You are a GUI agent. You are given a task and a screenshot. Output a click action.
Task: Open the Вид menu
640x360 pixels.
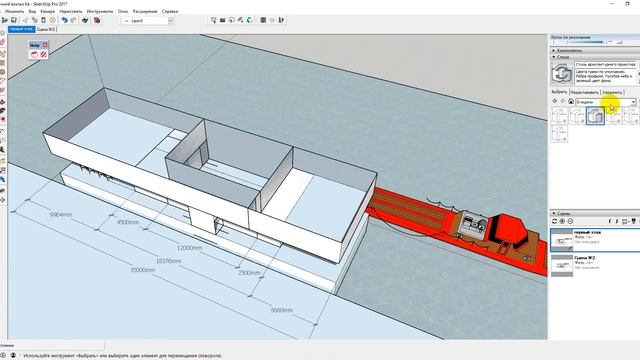point(32,11)
